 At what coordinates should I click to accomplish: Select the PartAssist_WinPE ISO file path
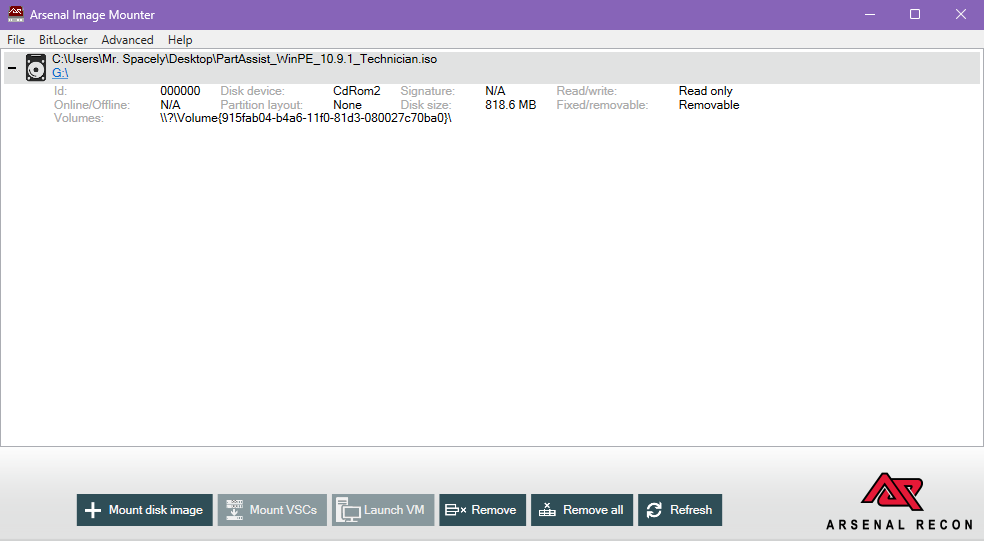click(x=245, y=59)
